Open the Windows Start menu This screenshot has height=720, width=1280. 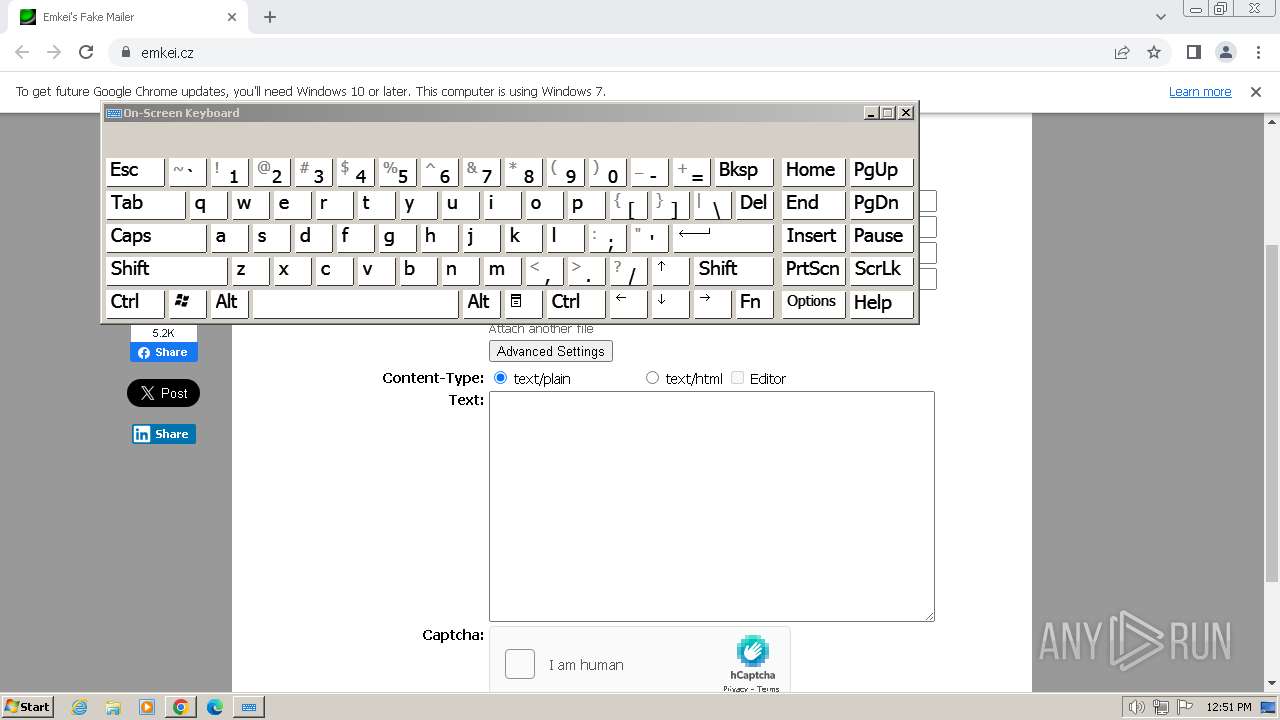(x=27, y=707)
